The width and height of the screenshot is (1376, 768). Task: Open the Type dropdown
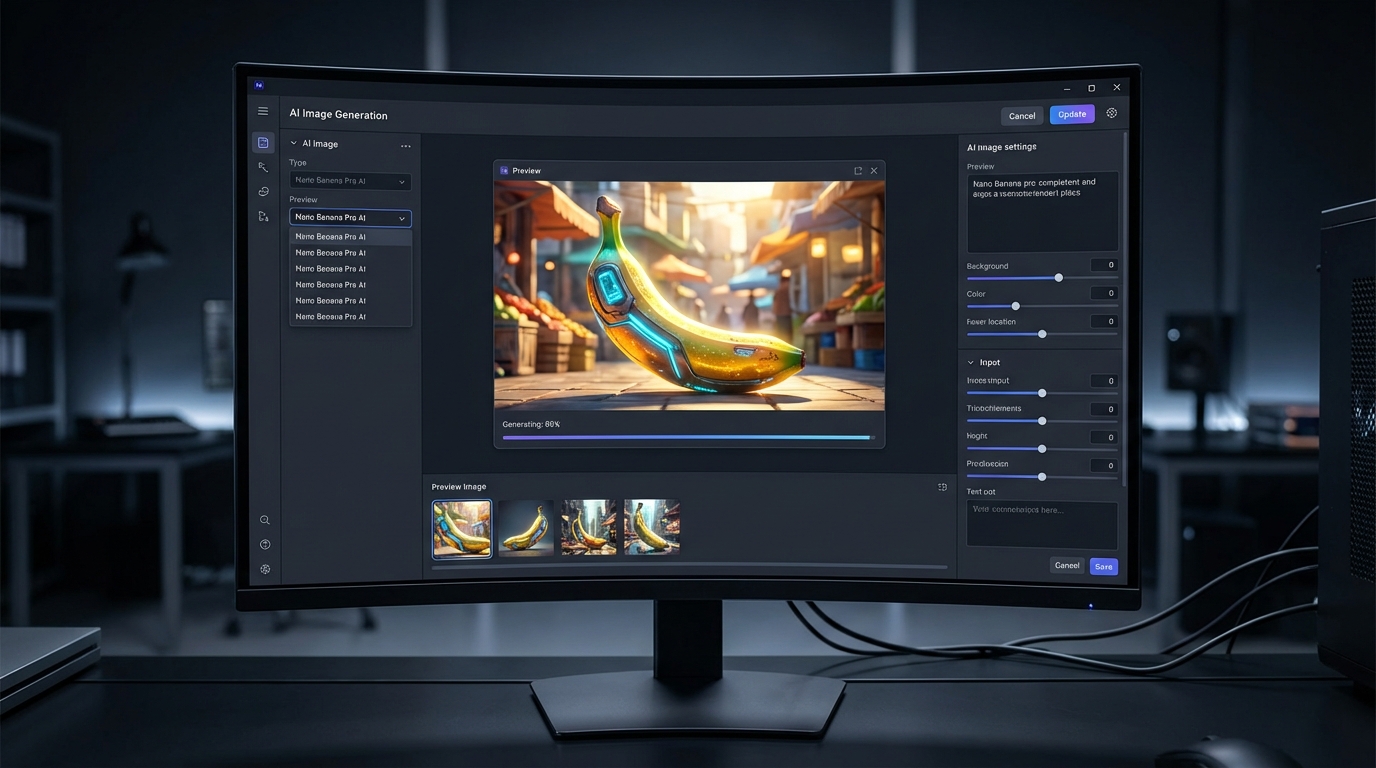[x=350, y=181]
